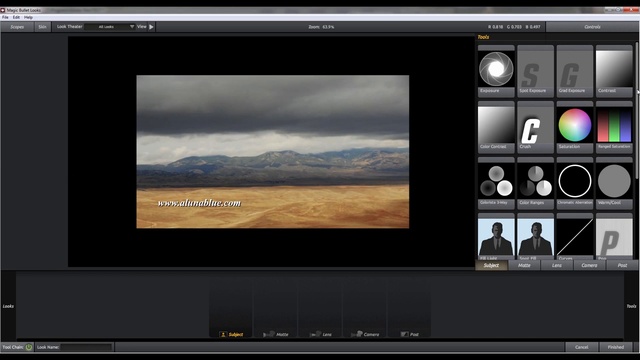The height and width of the screenshot is (360, 640).
Task: Select the Chromatic Aberration tool
Action: [x=575, y=183]
